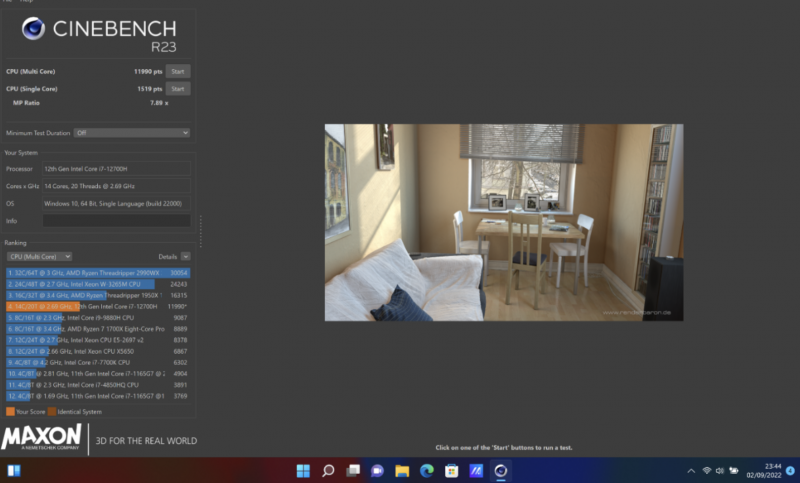Image resolution: width=800 pixels, height=483 pixels.
Task: Open the clock and date flyout
Action: 764,470
